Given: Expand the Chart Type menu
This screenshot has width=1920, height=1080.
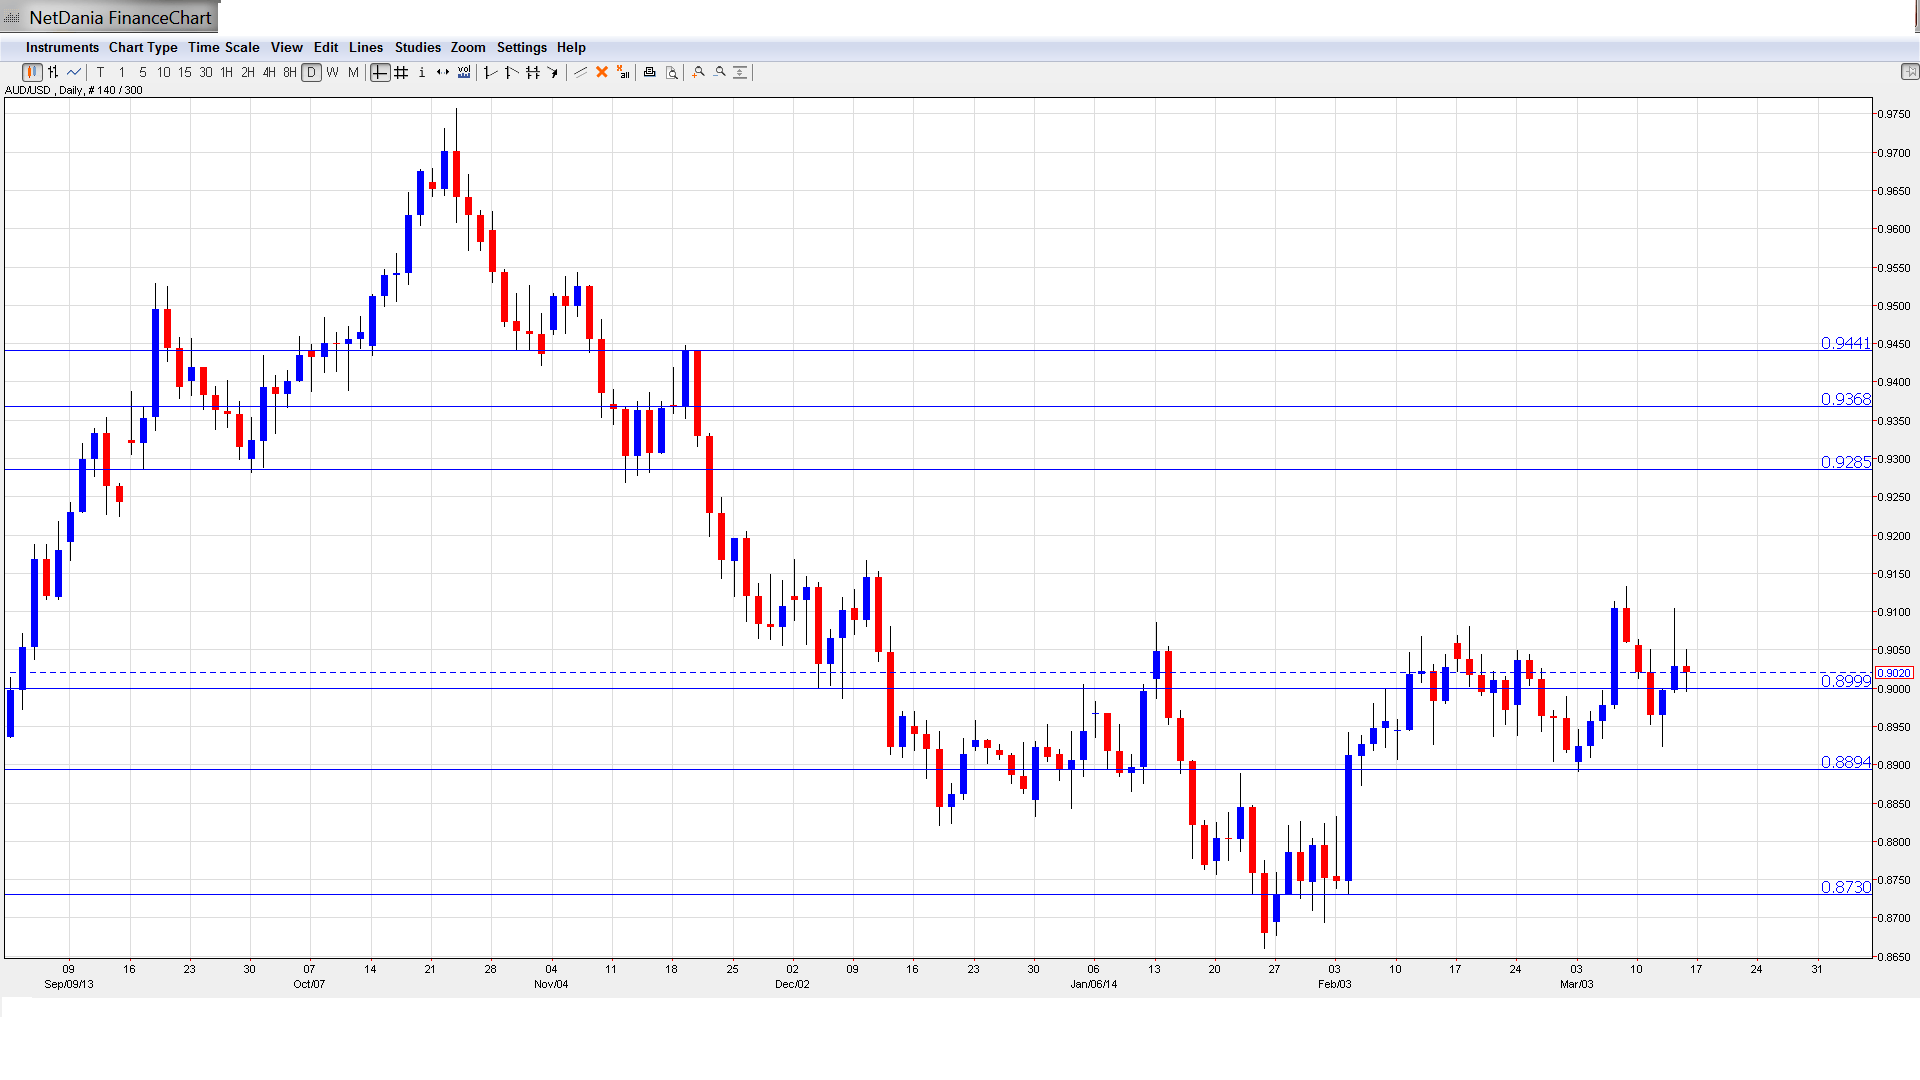Looking at the screenshot, I should (143, 47).
